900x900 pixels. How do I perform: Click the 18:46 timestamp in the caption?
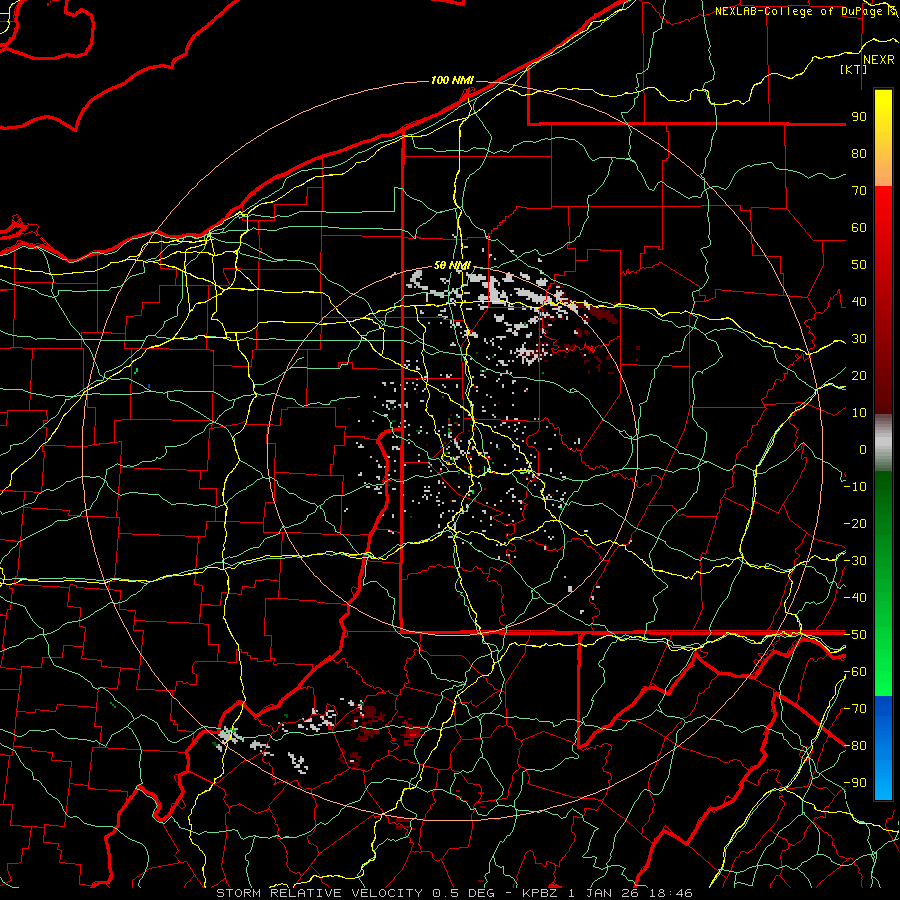[x=671, y=893]
